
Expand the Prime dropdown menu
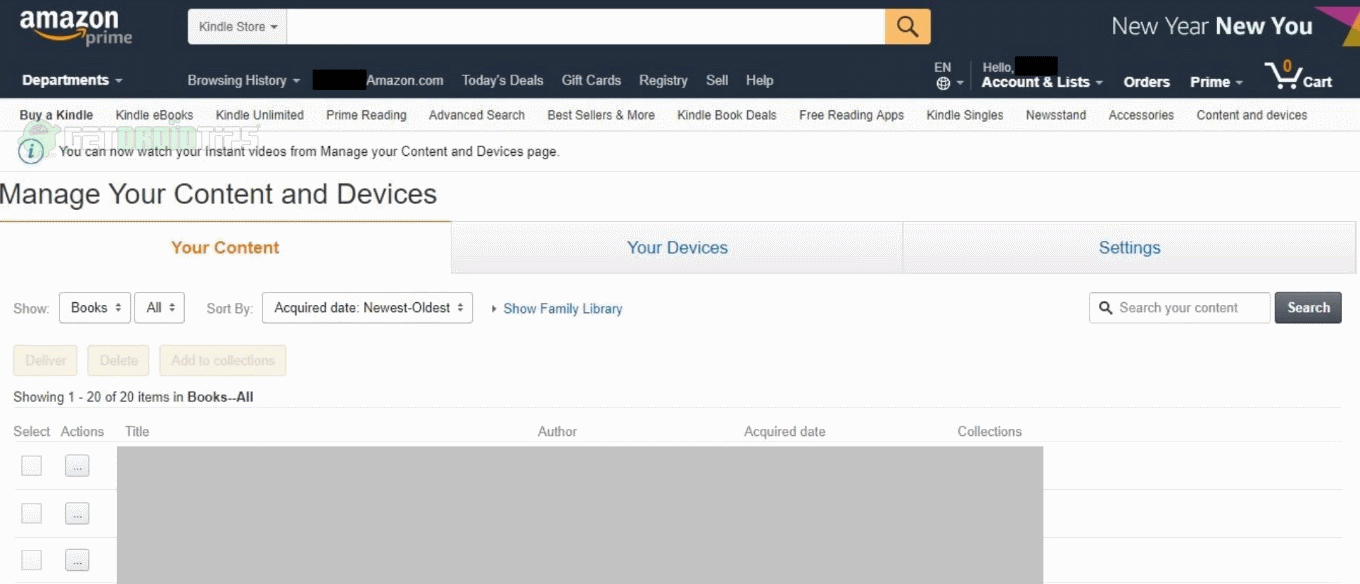[1216, 82]
